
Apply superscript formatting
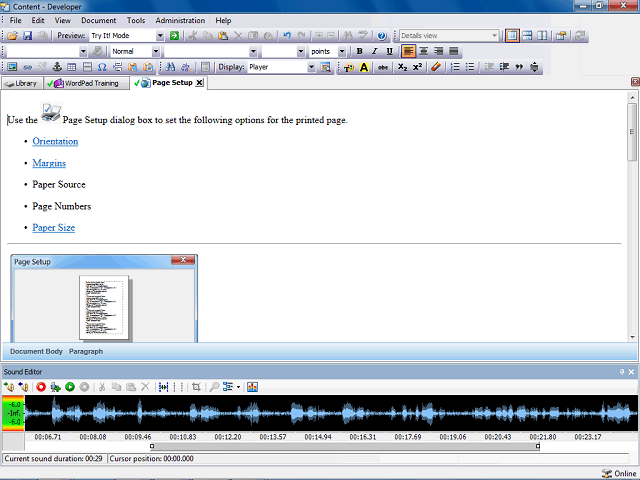pos(417,67)
